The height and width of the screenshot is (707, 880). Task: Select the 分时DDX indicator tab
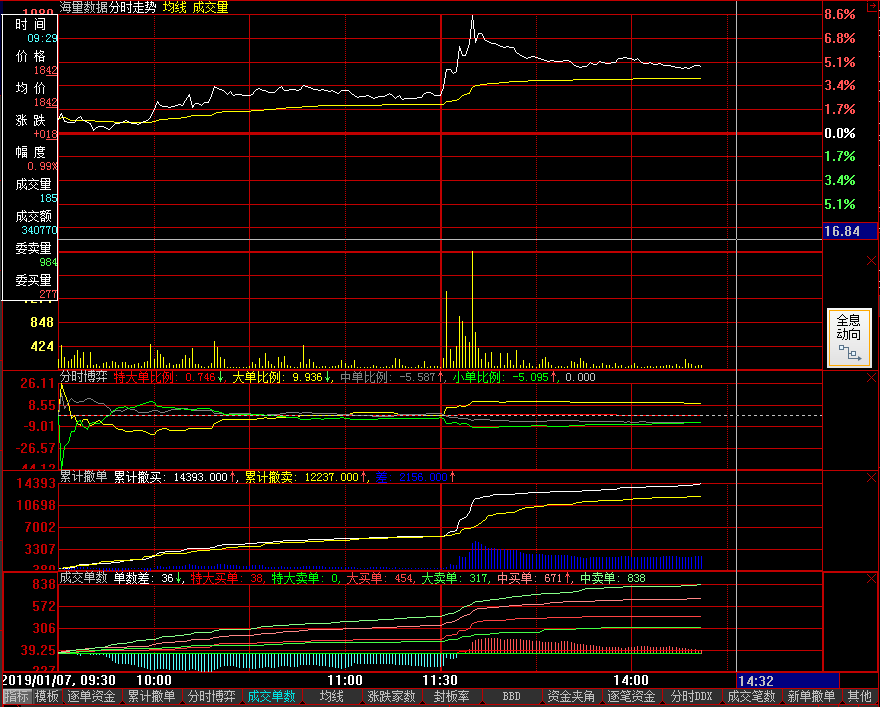point(692,697)
